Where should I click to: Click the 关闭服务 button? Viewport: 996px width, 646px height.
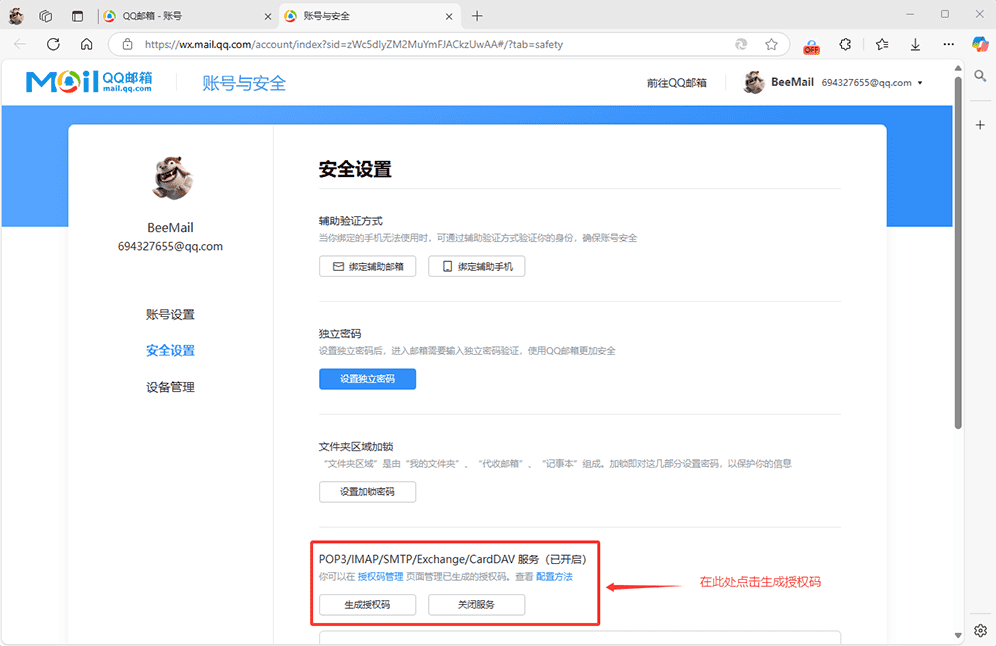pos(476,605)
